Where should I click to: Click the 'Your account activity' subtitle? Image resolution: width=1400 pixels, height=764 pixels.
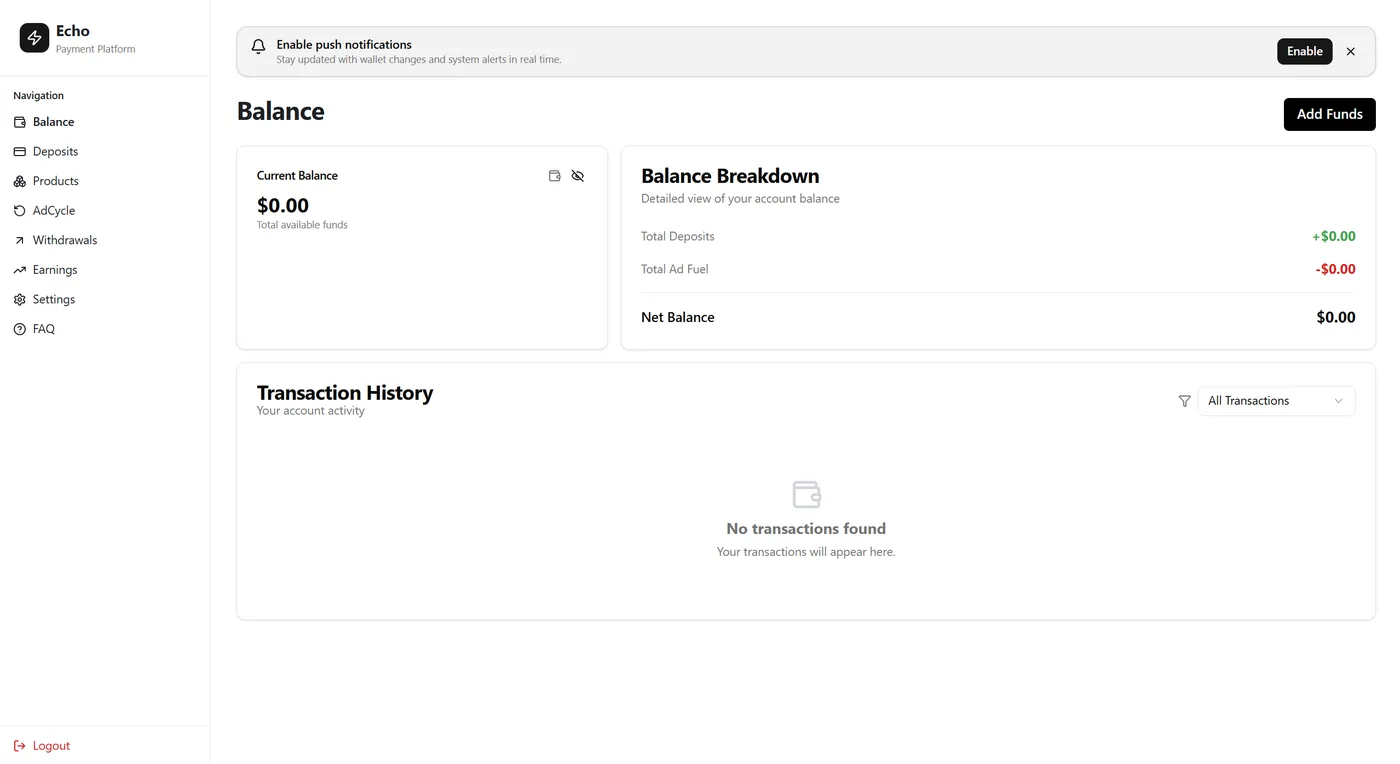click(x=311, y=411)
